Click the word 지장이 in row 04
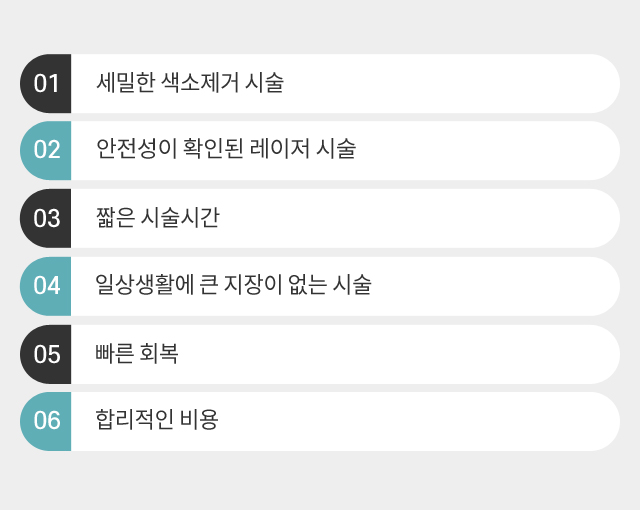This screenshot has height=511, width=640. 253,284
